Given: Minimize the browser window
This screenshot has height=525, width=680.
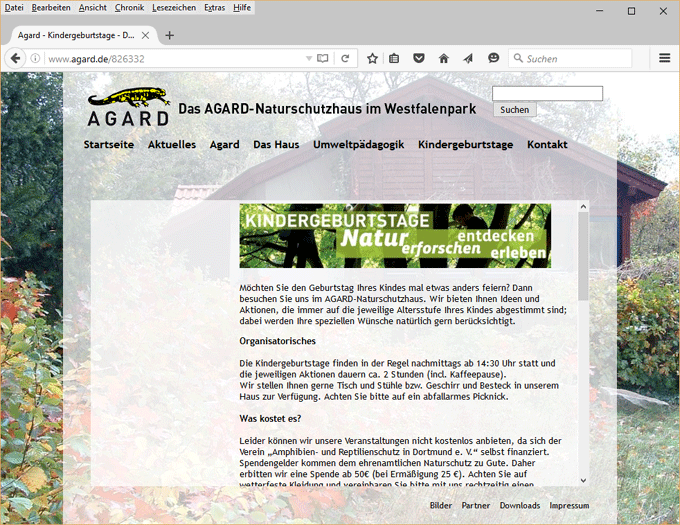Looking at the screenshot, I should pos(600,11).
